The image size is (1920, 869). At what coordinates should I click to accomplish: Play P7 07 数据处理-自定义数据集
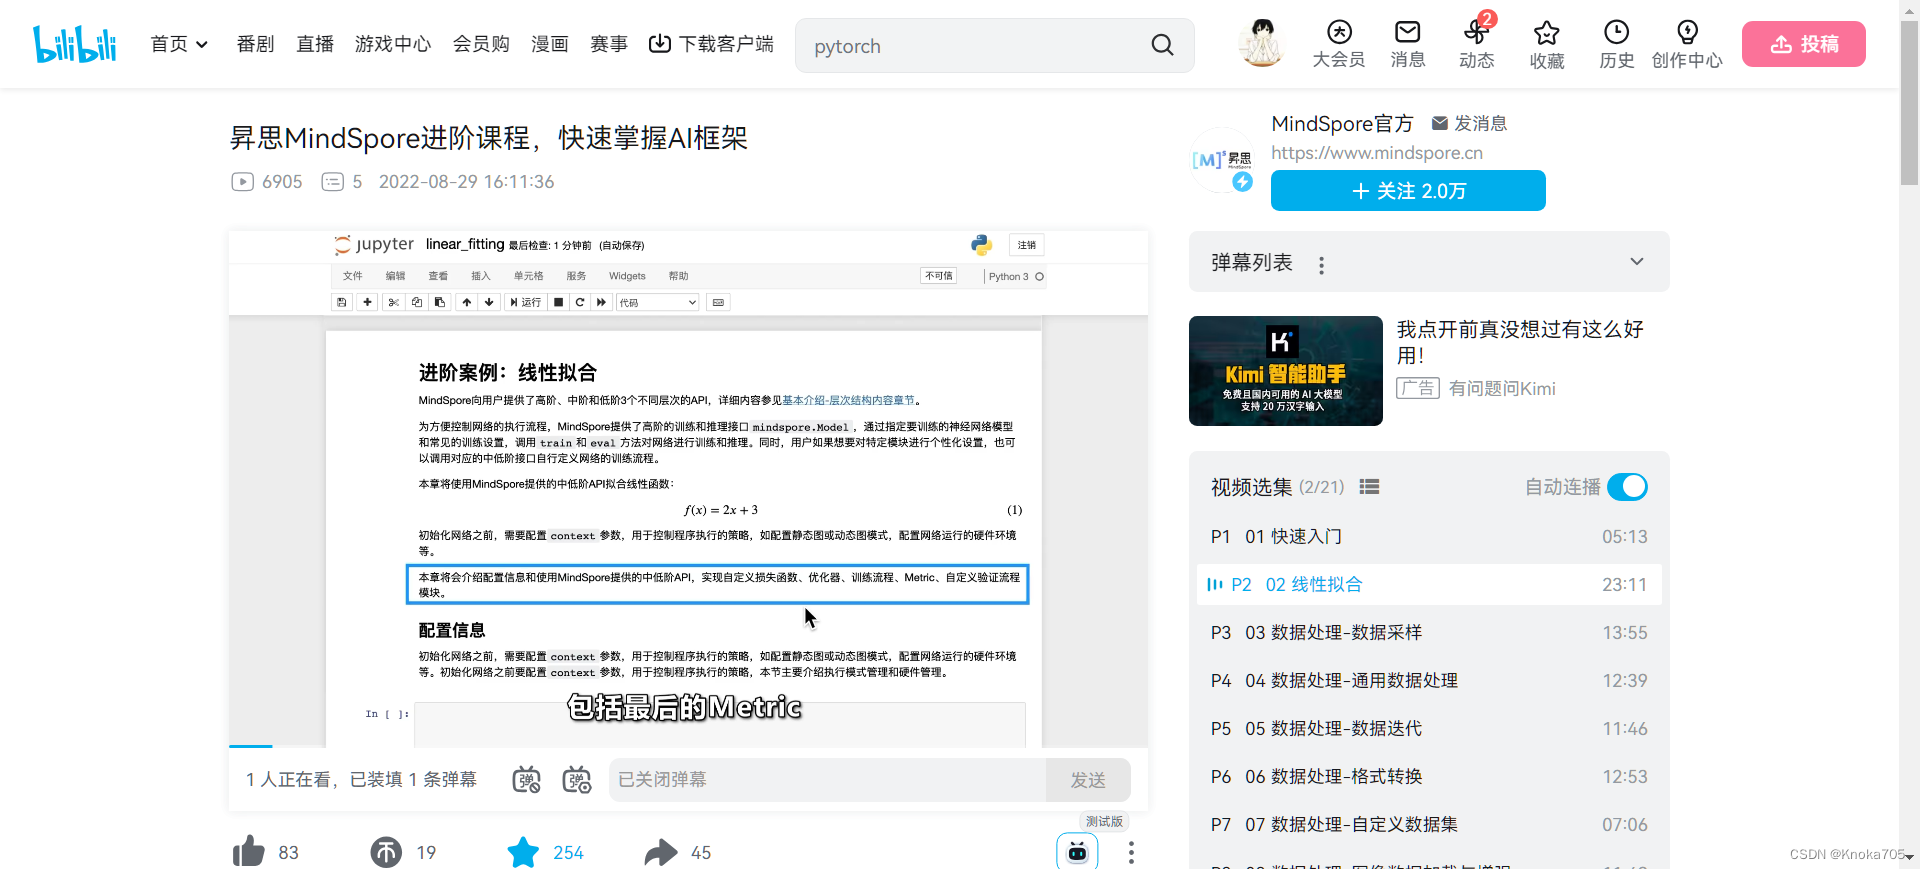click(x=1429, y=824)
